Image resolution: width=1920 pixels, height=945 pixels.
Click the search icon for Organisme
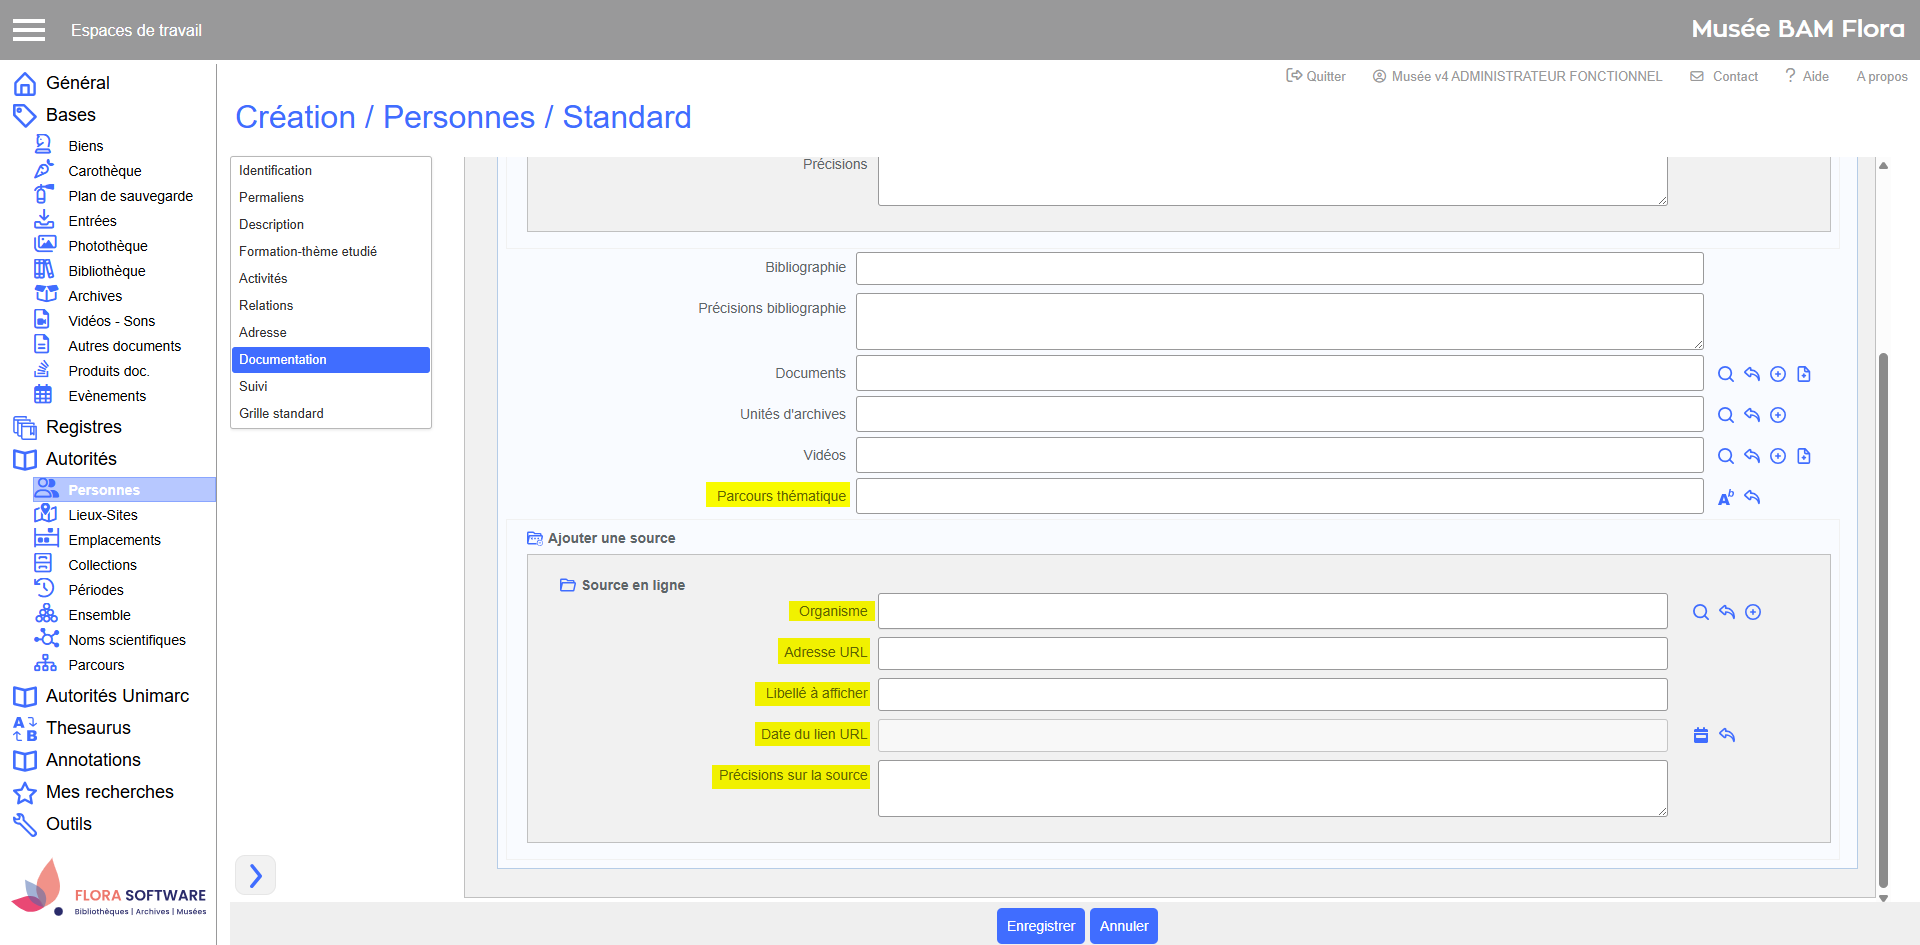1700,612
